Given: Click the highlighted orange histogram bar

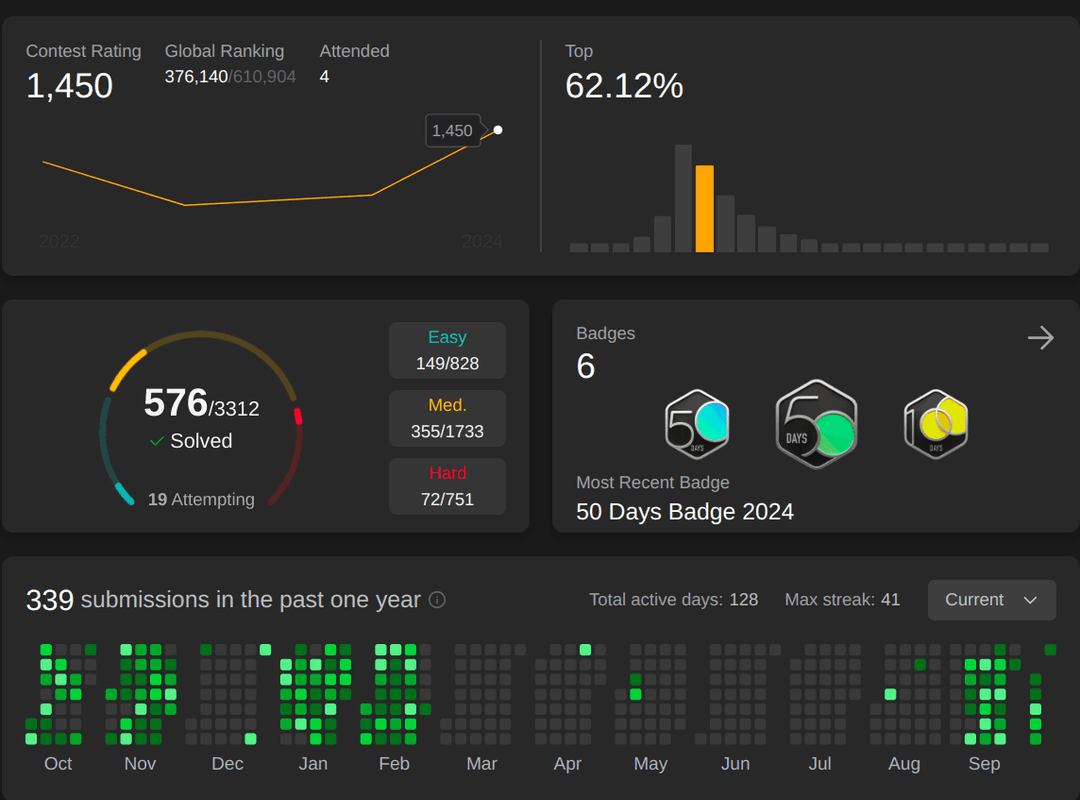Looking at the screenshot, I should pyautogui.click(x=704, y=209).
